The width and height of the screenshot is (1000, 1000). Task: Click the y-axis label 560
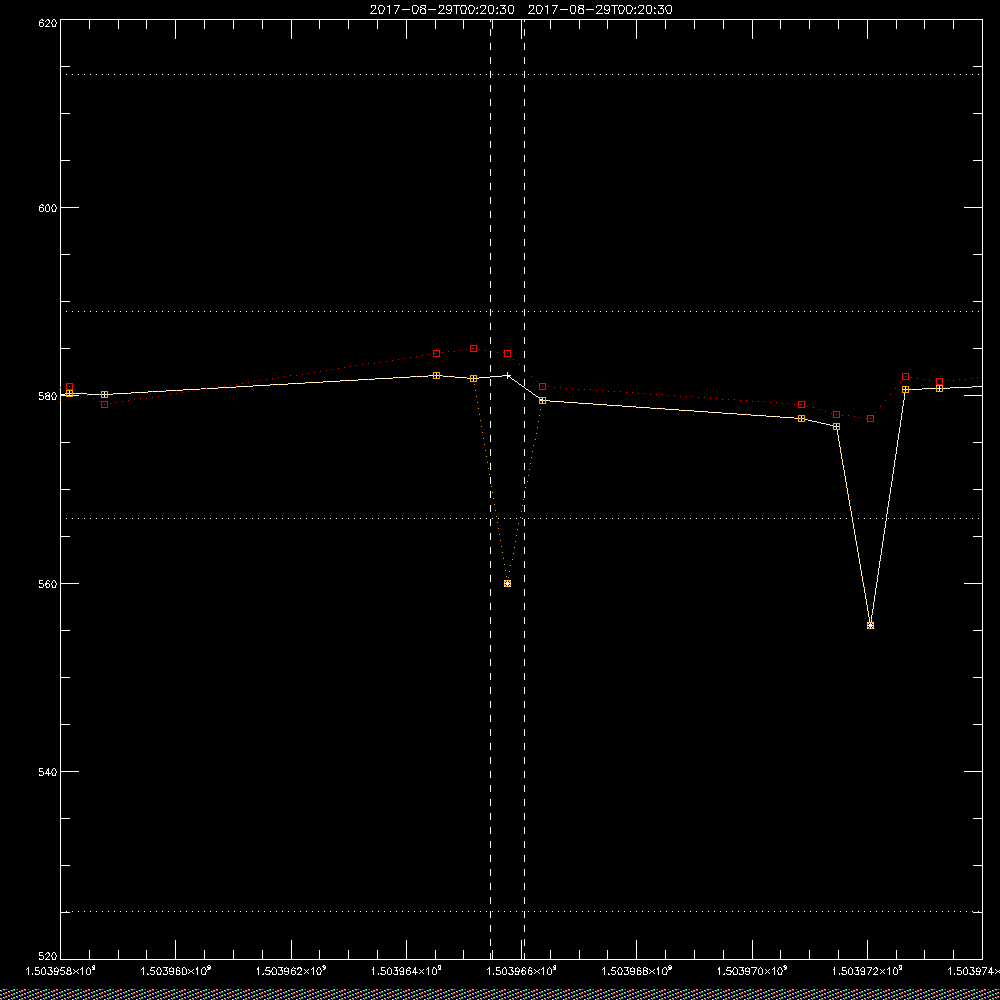pos(48,584)
